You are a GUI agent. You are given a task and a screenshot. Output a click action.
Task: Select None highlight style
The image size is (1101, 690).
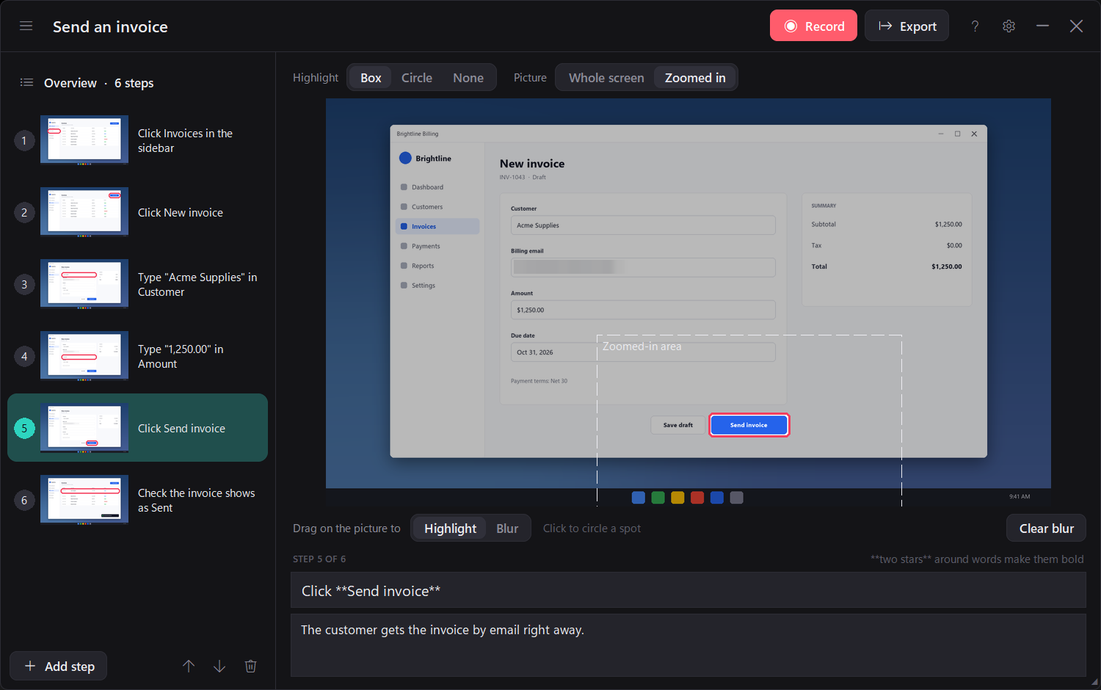pyautogui.click(x=468, y=78)
